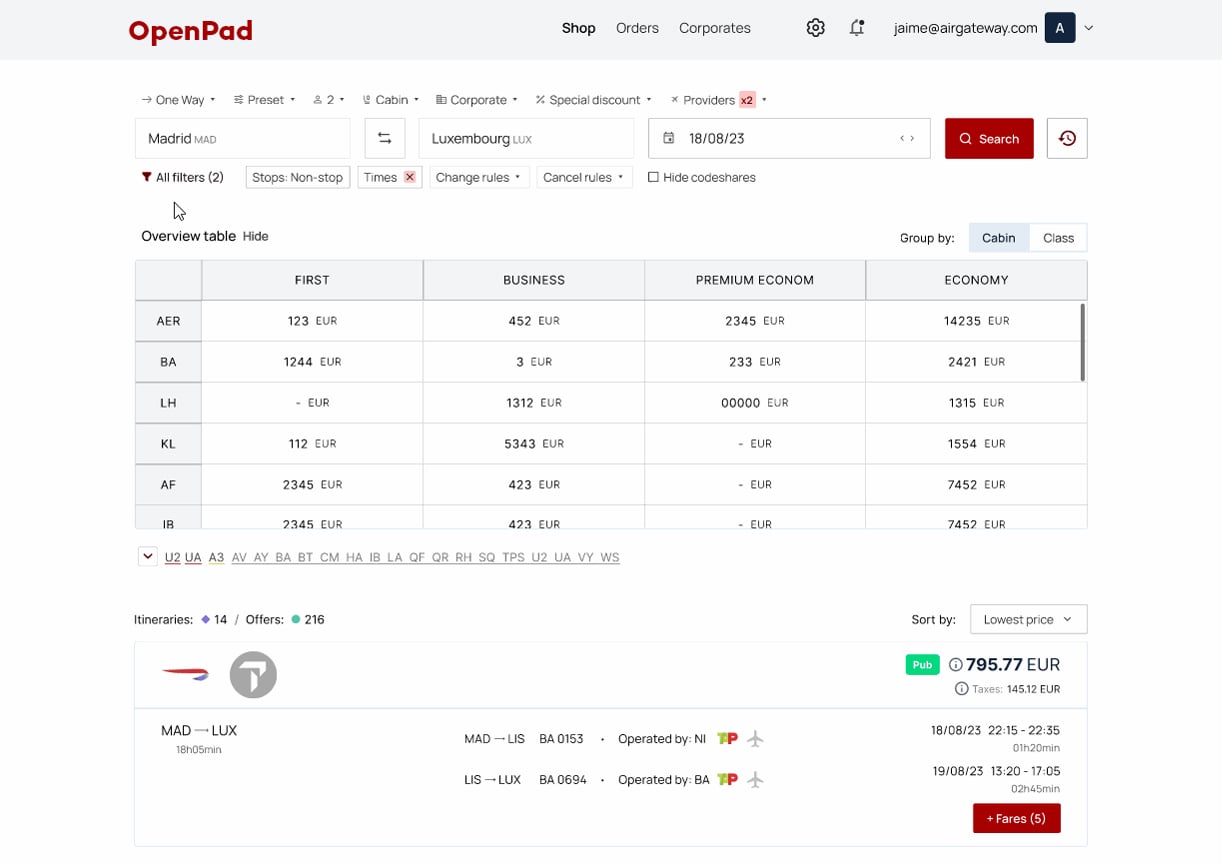1223x865 pixels.
Task: Click the gray T airline logo
Action: [x=253, y=675]
